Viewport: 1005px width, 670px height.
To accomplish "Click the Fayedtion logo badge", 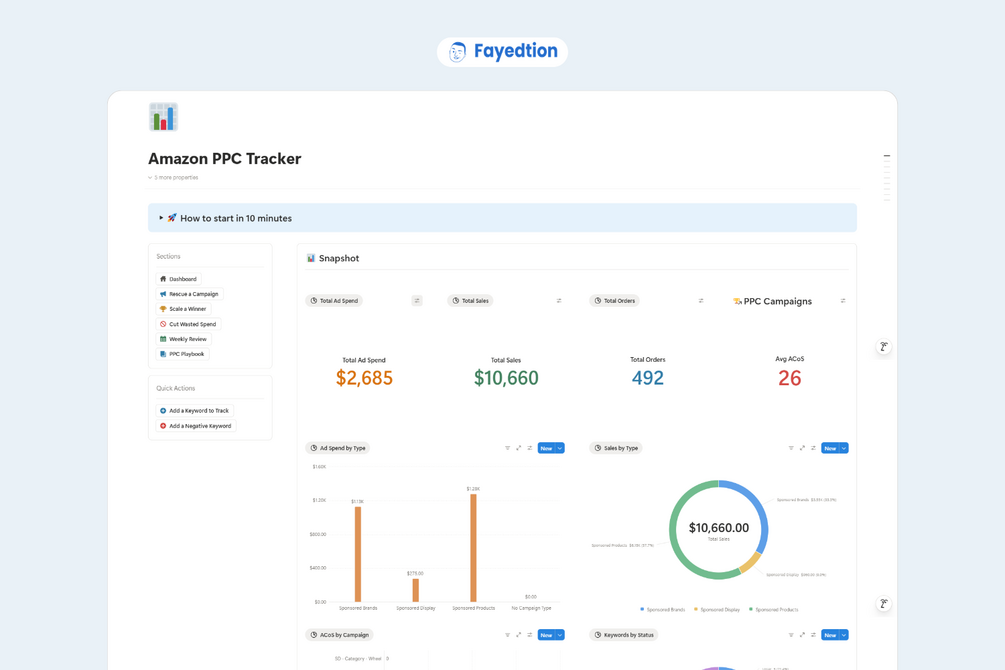I will [502, 51].
